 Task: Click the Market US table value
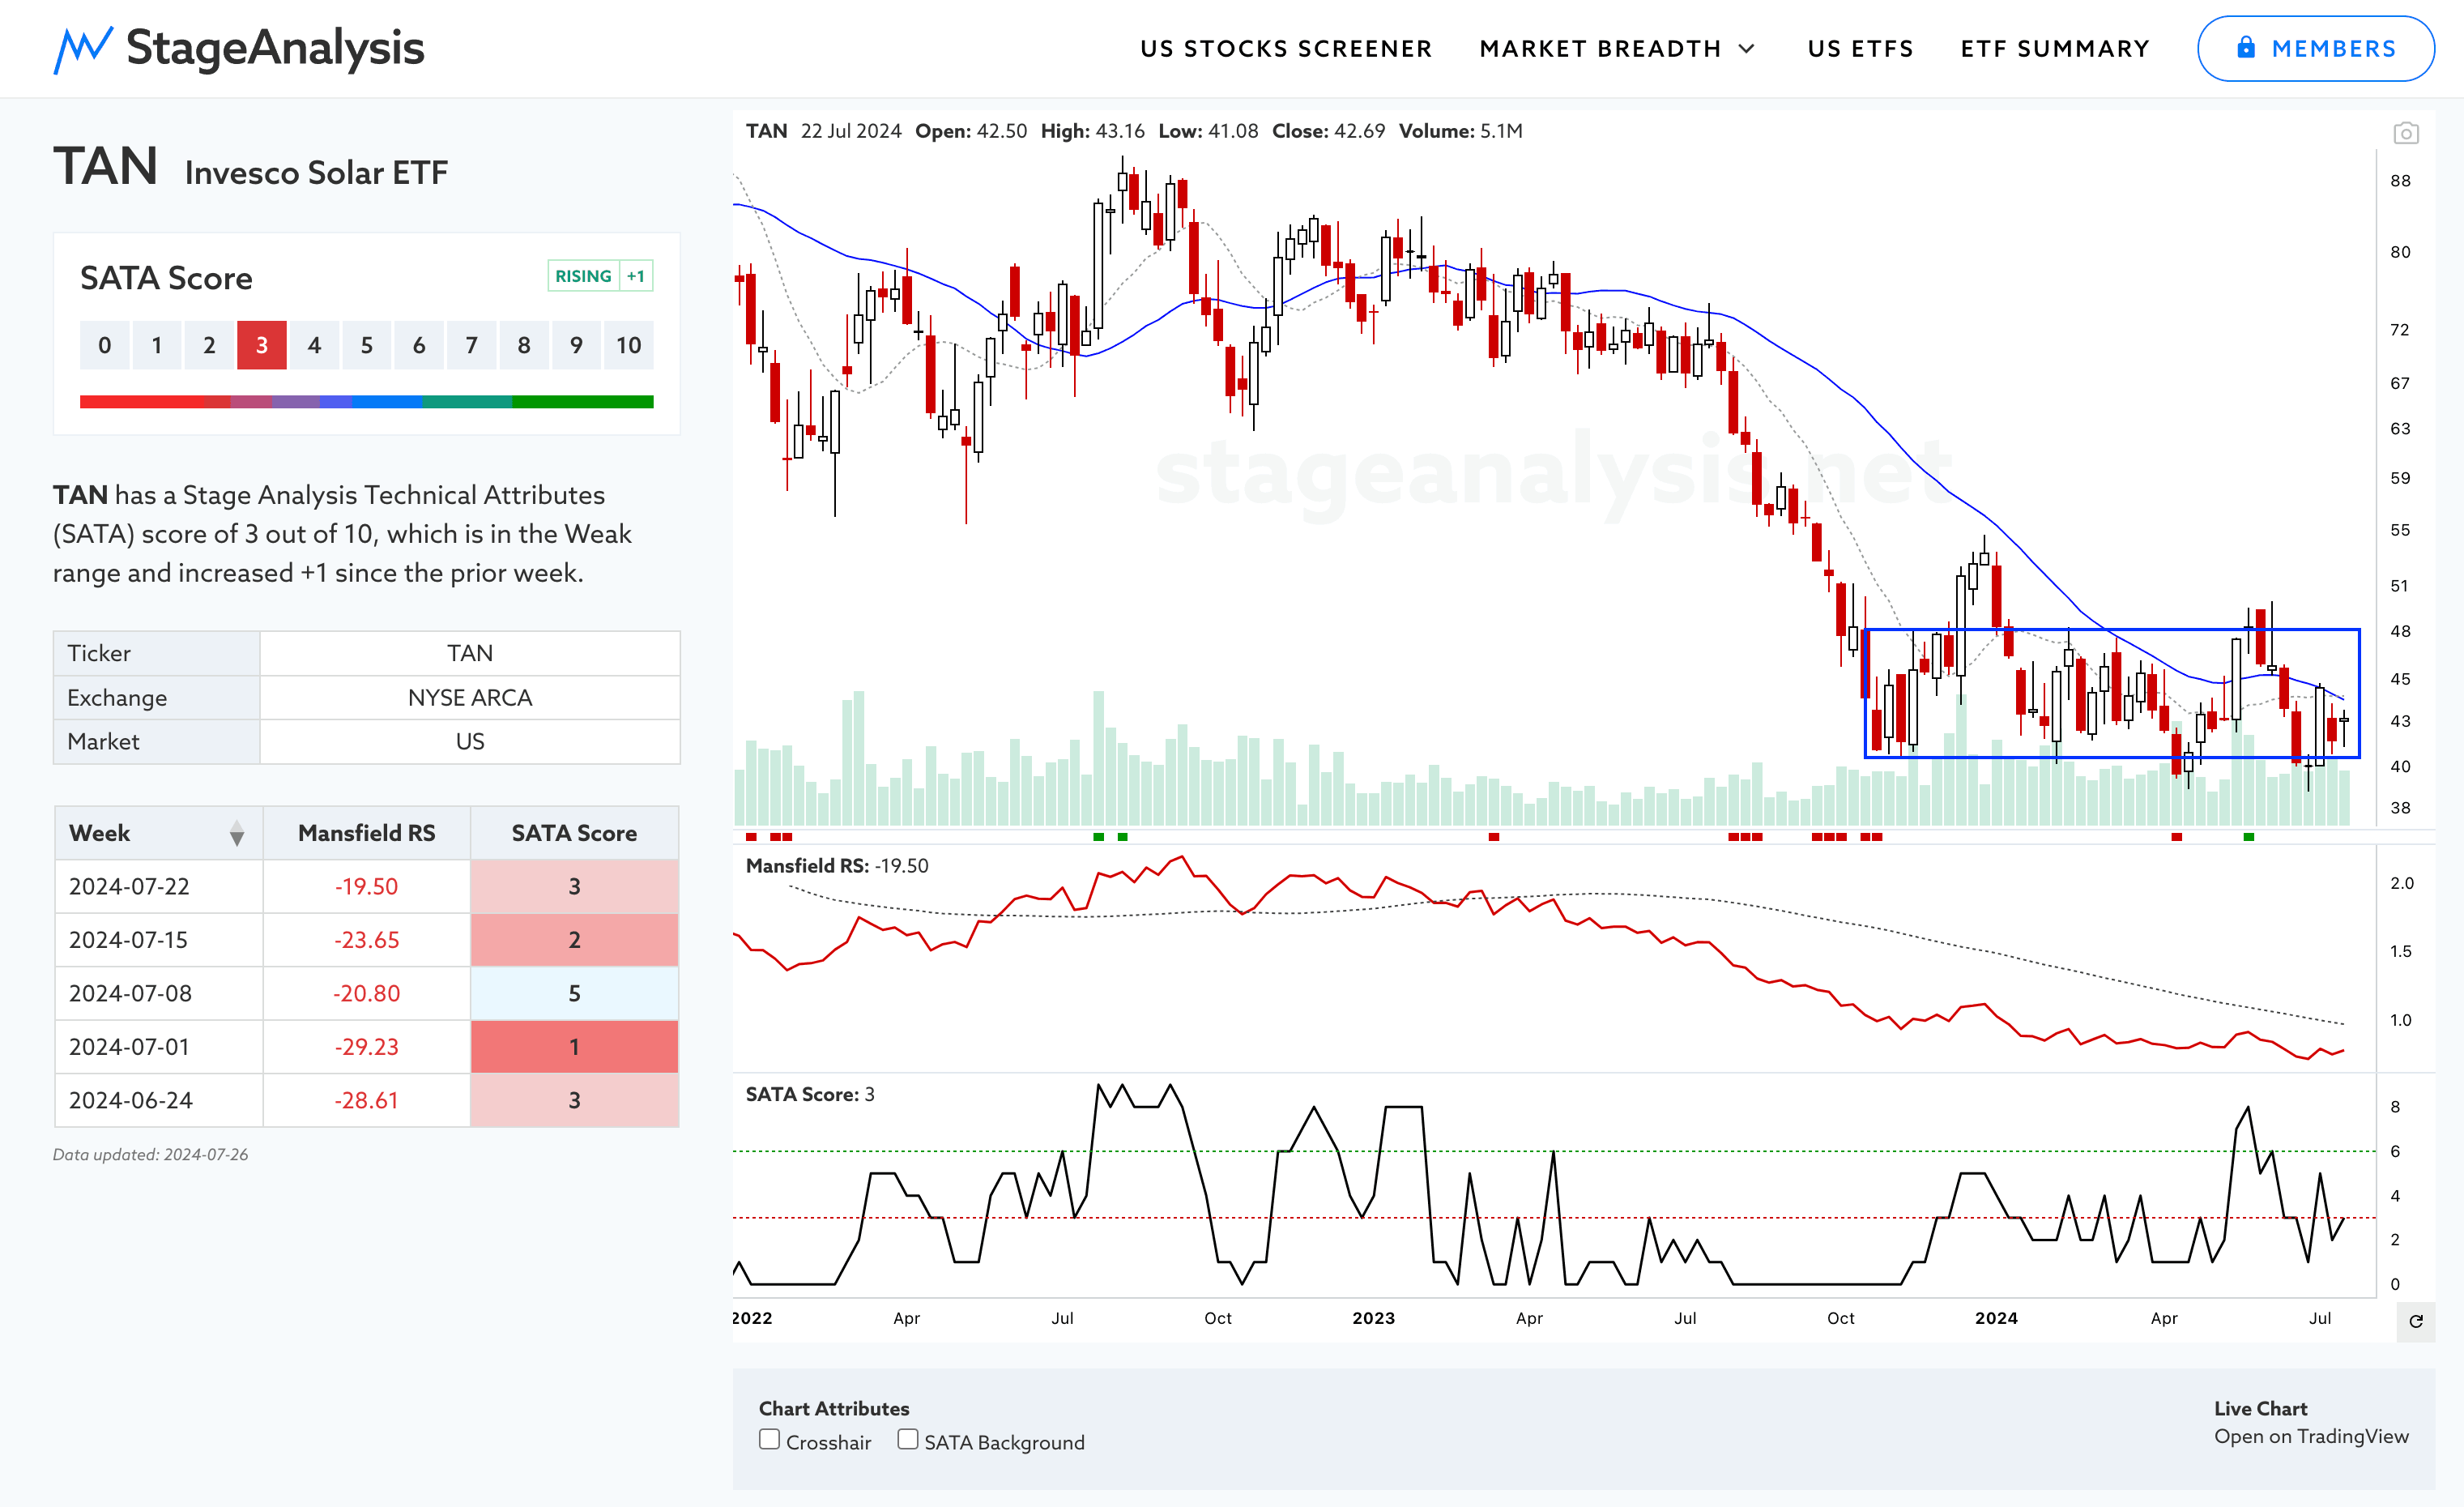(470, 741)
